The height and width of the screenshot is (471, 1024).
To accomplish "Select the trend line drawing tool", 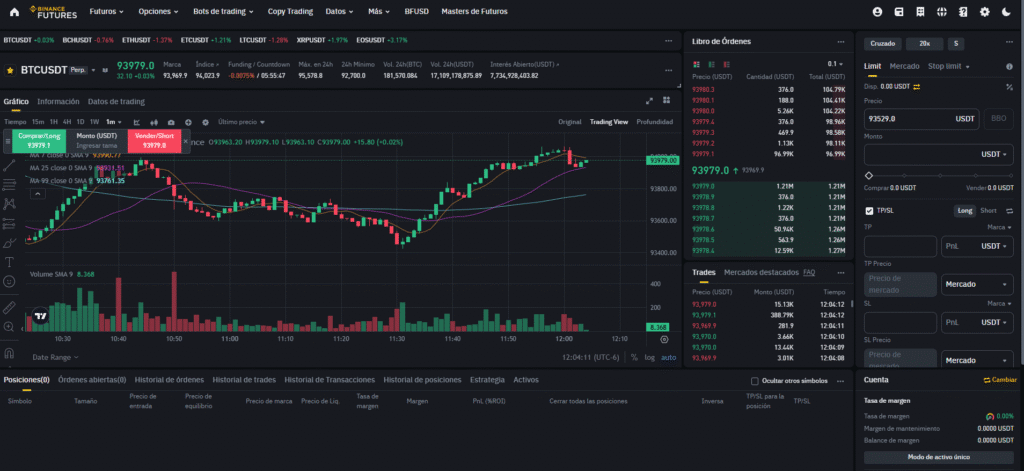I will click(9, 166).
